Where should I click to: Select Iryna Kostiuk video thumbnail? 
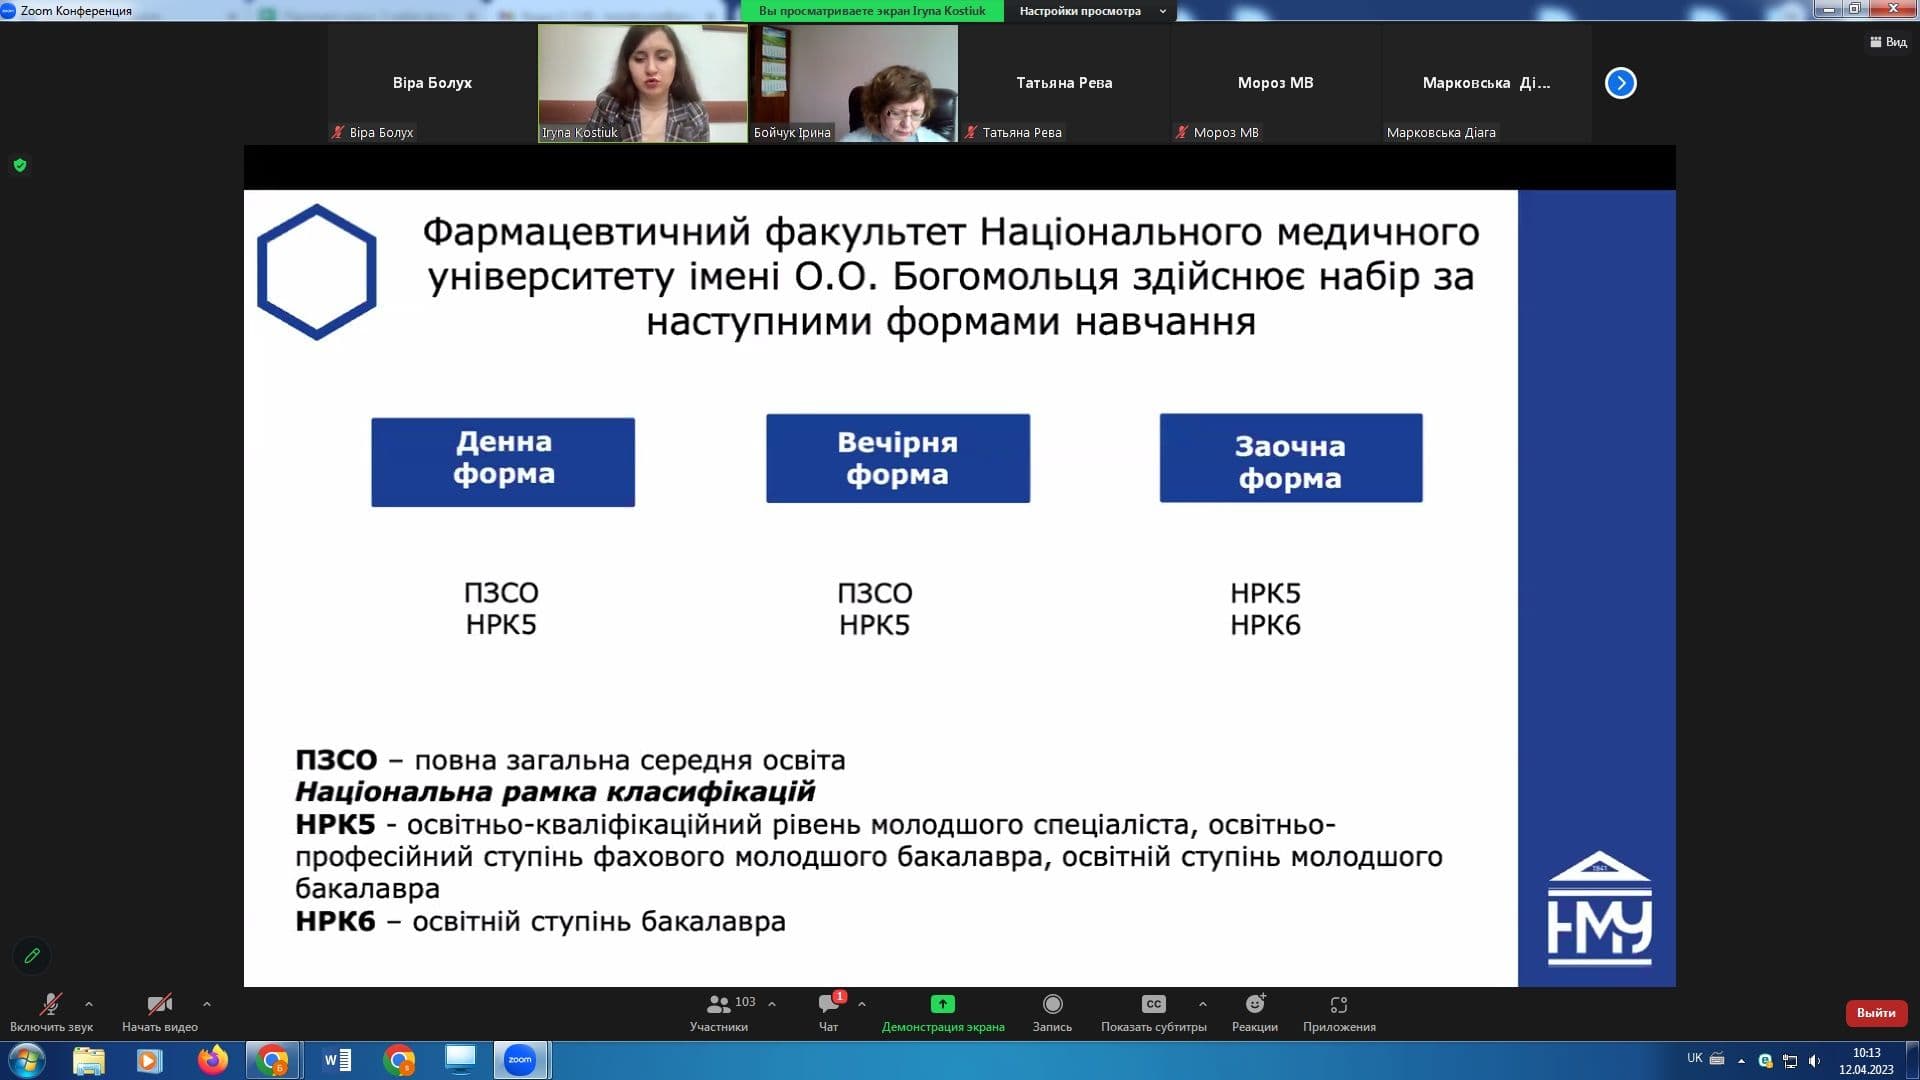(x=643, y=84)
